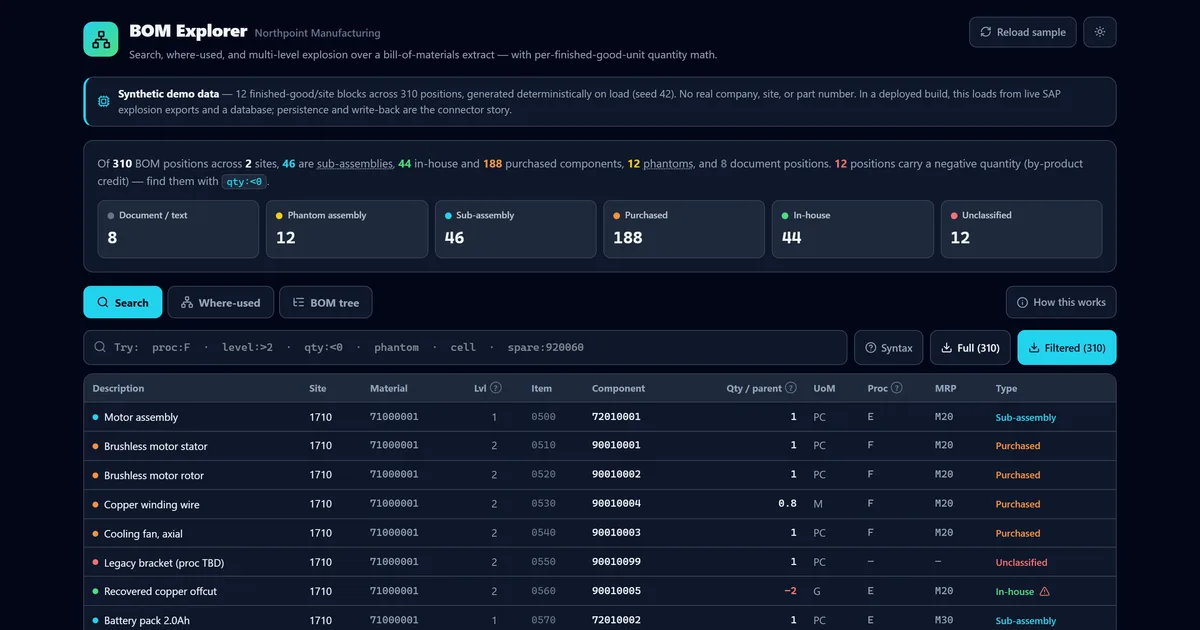Select Legacy bracket (proc TBD) row

(599, 562)
